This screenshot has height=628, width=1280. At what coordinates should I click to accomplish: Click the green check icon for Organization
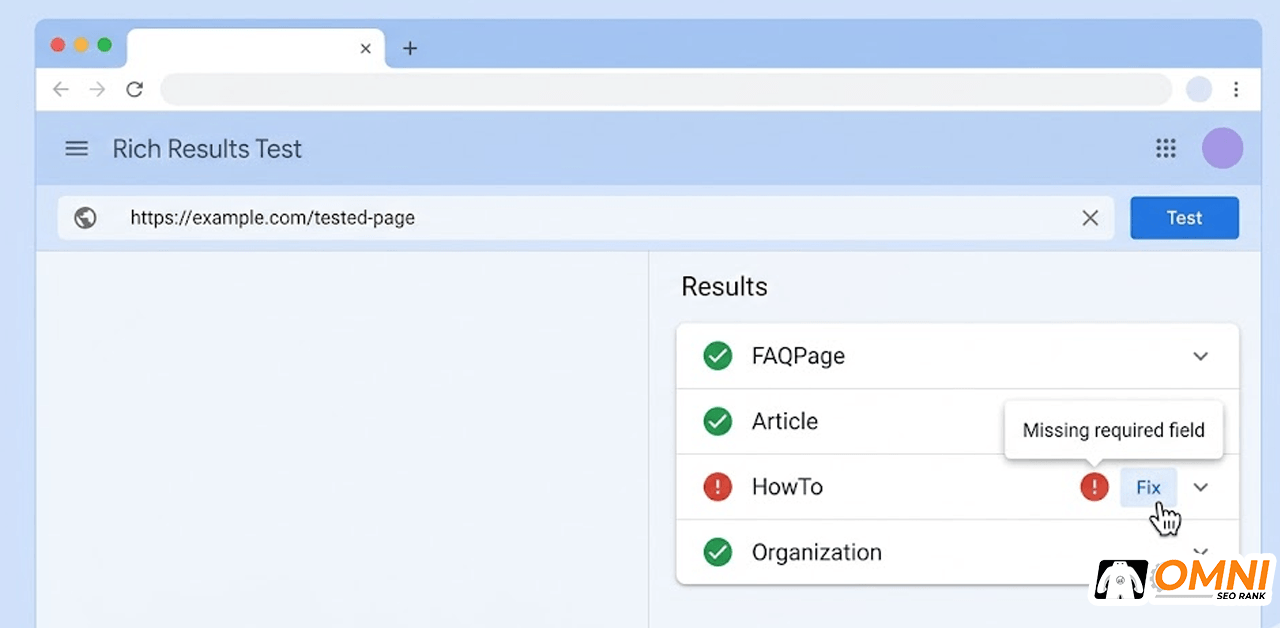pyautogui.click(x=718, y=552)
